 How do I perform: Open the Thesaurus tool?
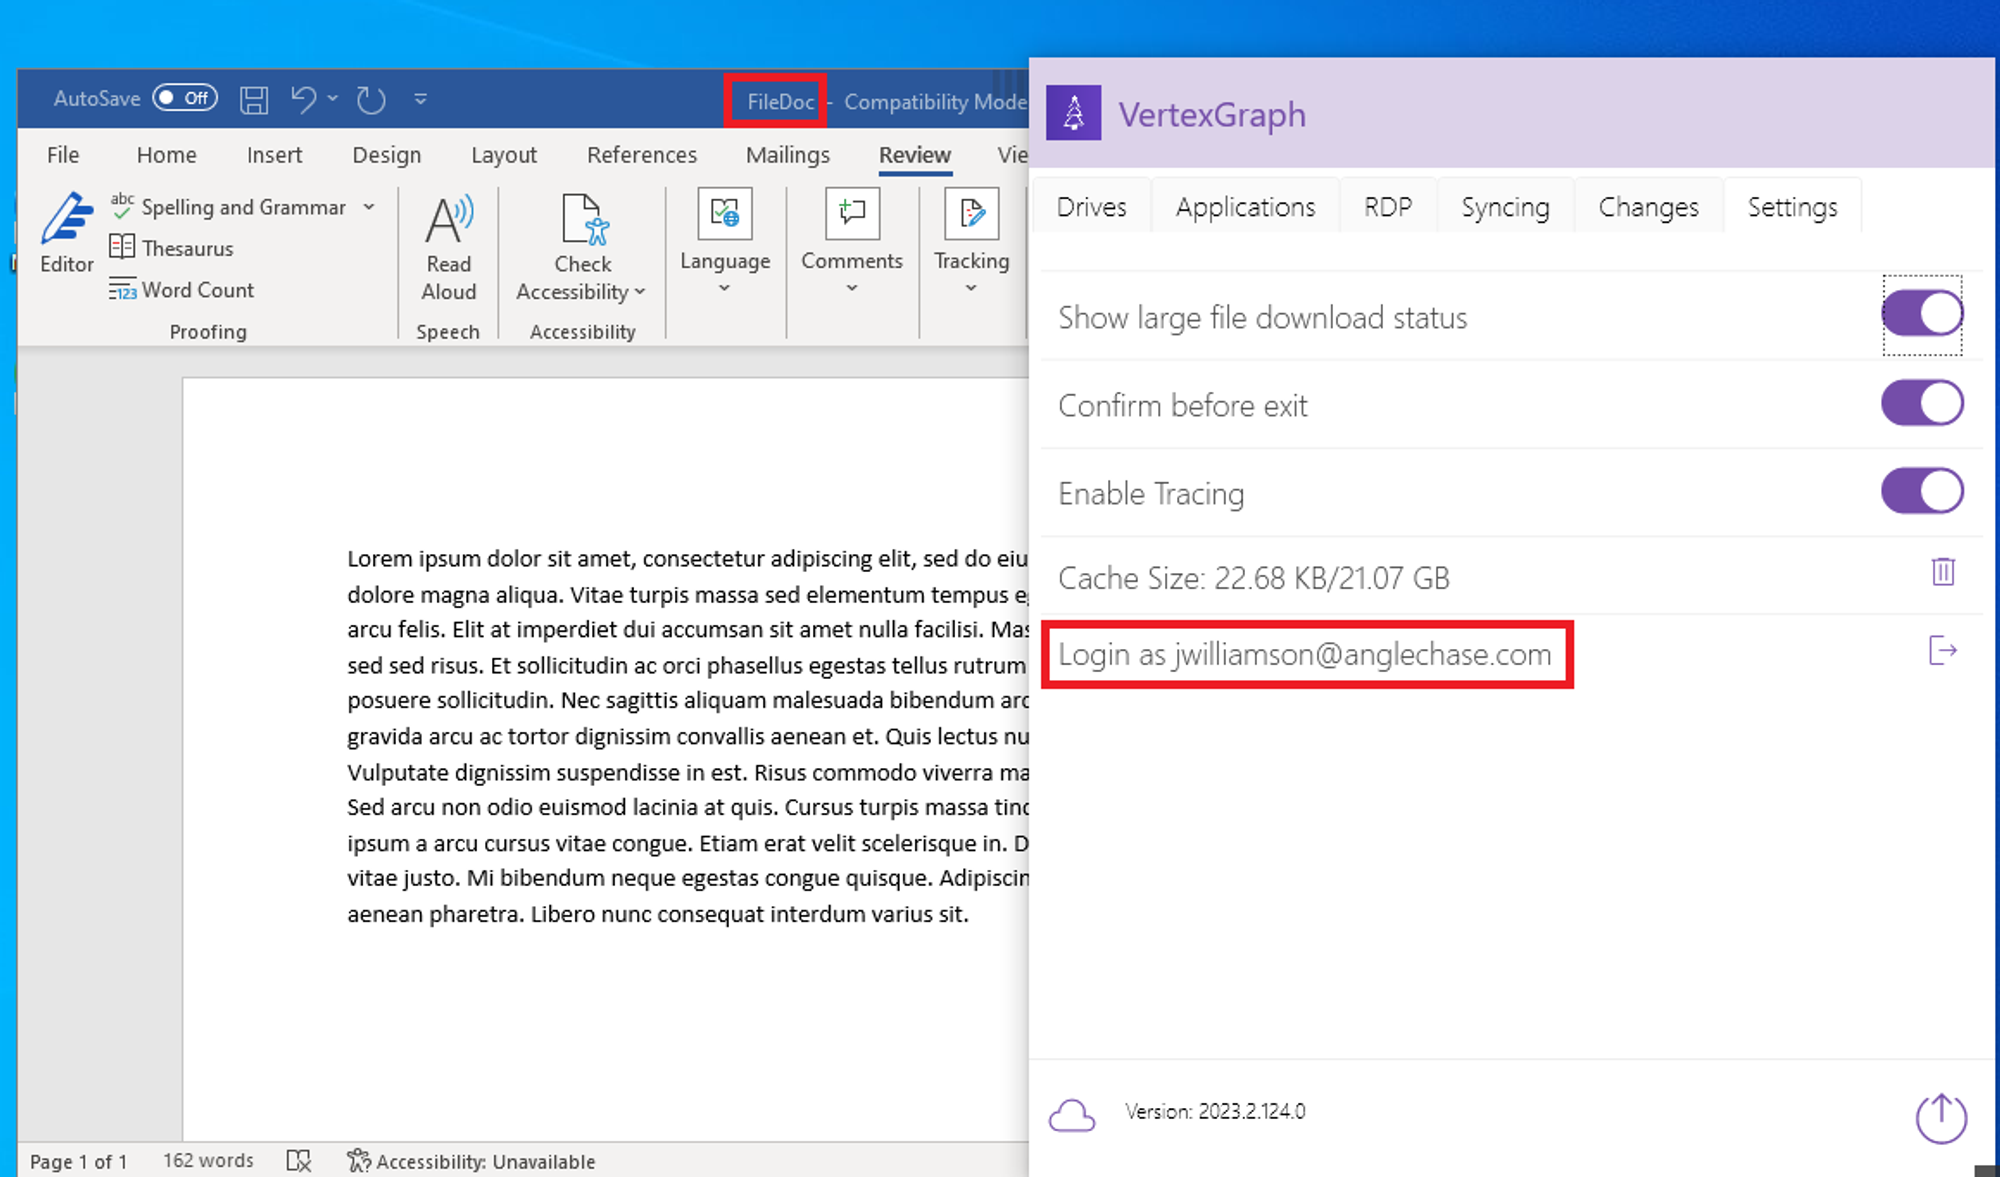pyautogui.click(x=171, y=248)
